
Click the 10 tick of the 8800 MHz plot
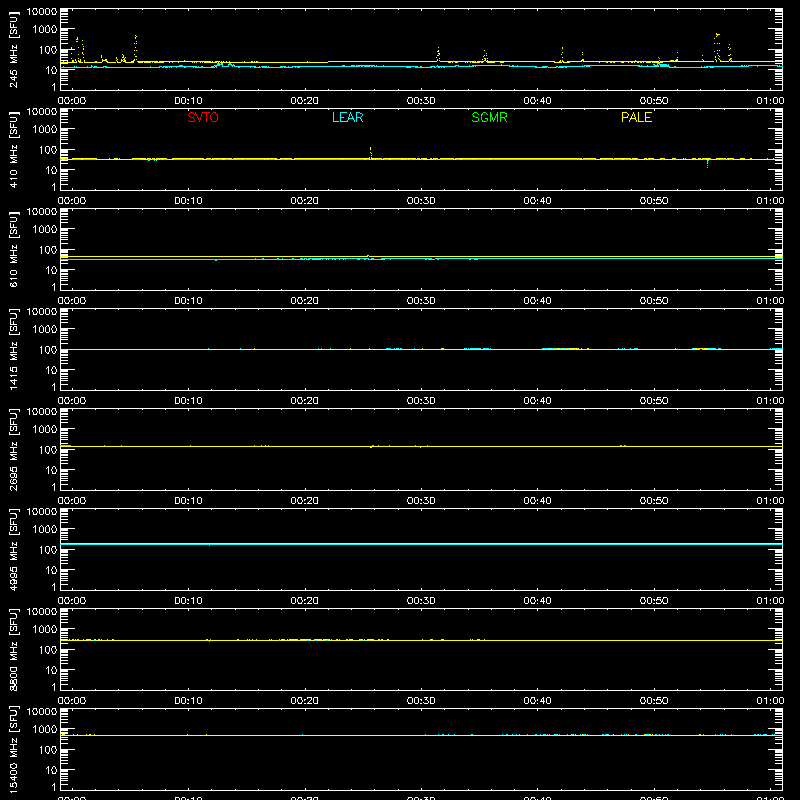tap(51, 670)
